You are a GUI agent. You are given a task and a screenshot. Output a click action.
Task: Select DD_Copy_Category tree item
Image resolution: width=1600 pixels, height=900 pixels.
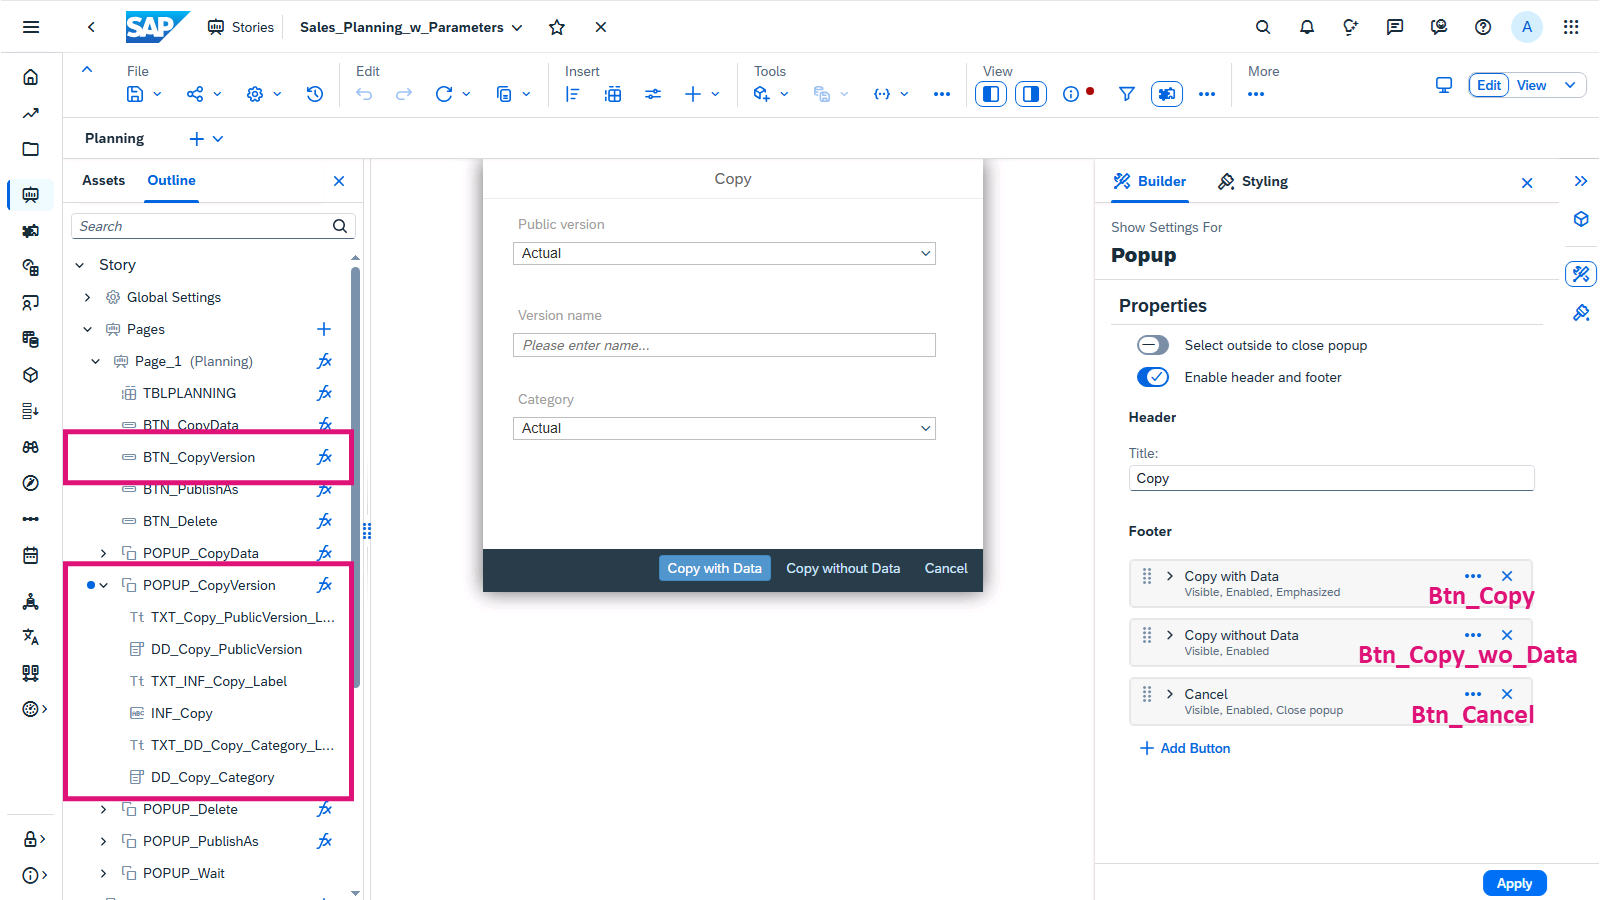pos(212,777)
